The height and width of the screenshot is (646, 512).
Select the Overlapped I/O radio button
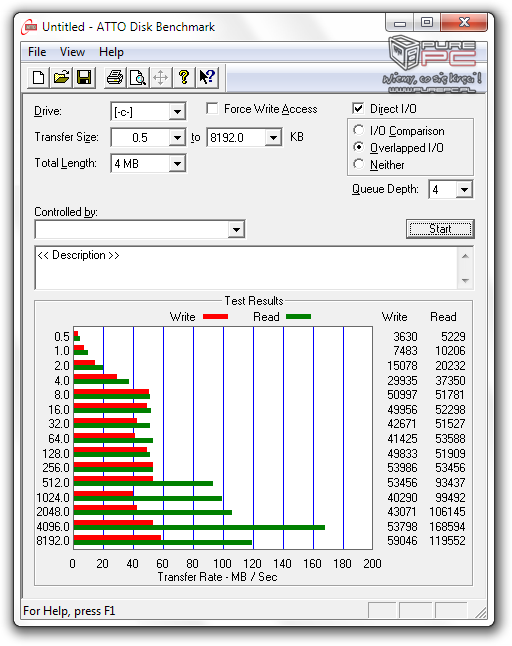click(359, 147)
